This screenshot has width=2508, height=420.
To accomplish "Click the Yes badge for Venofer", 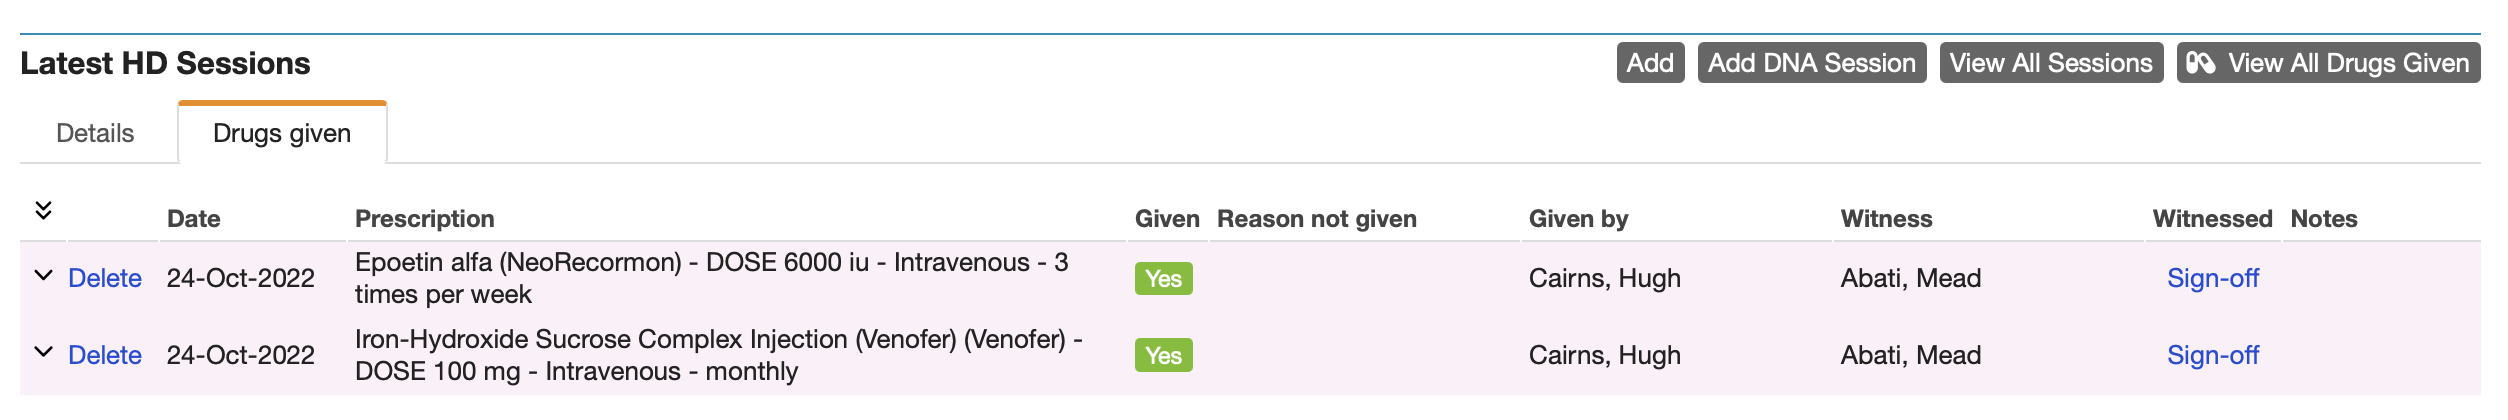I will click(1163, 356).
